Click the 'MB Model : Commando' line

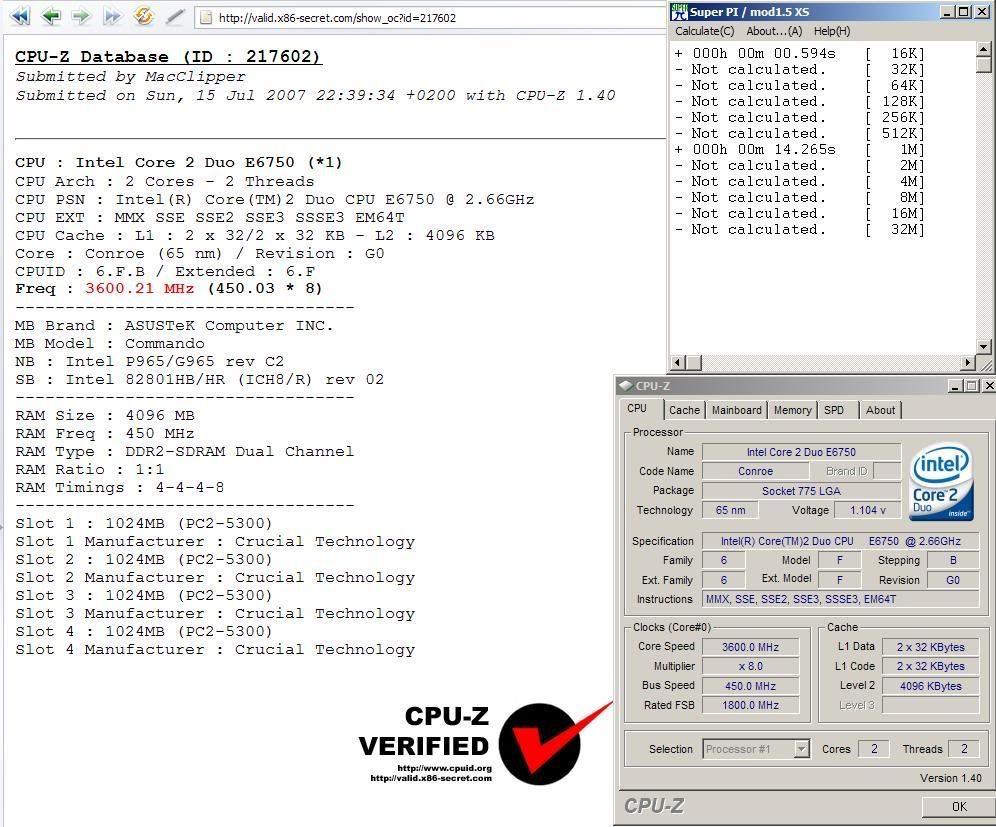(x=110, y=344)
